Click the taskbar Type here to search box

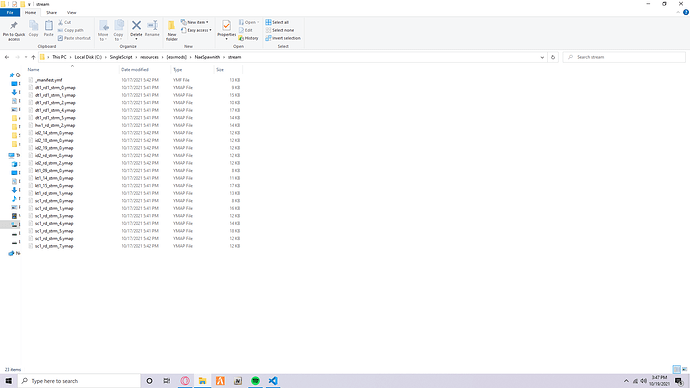[79, 381]
